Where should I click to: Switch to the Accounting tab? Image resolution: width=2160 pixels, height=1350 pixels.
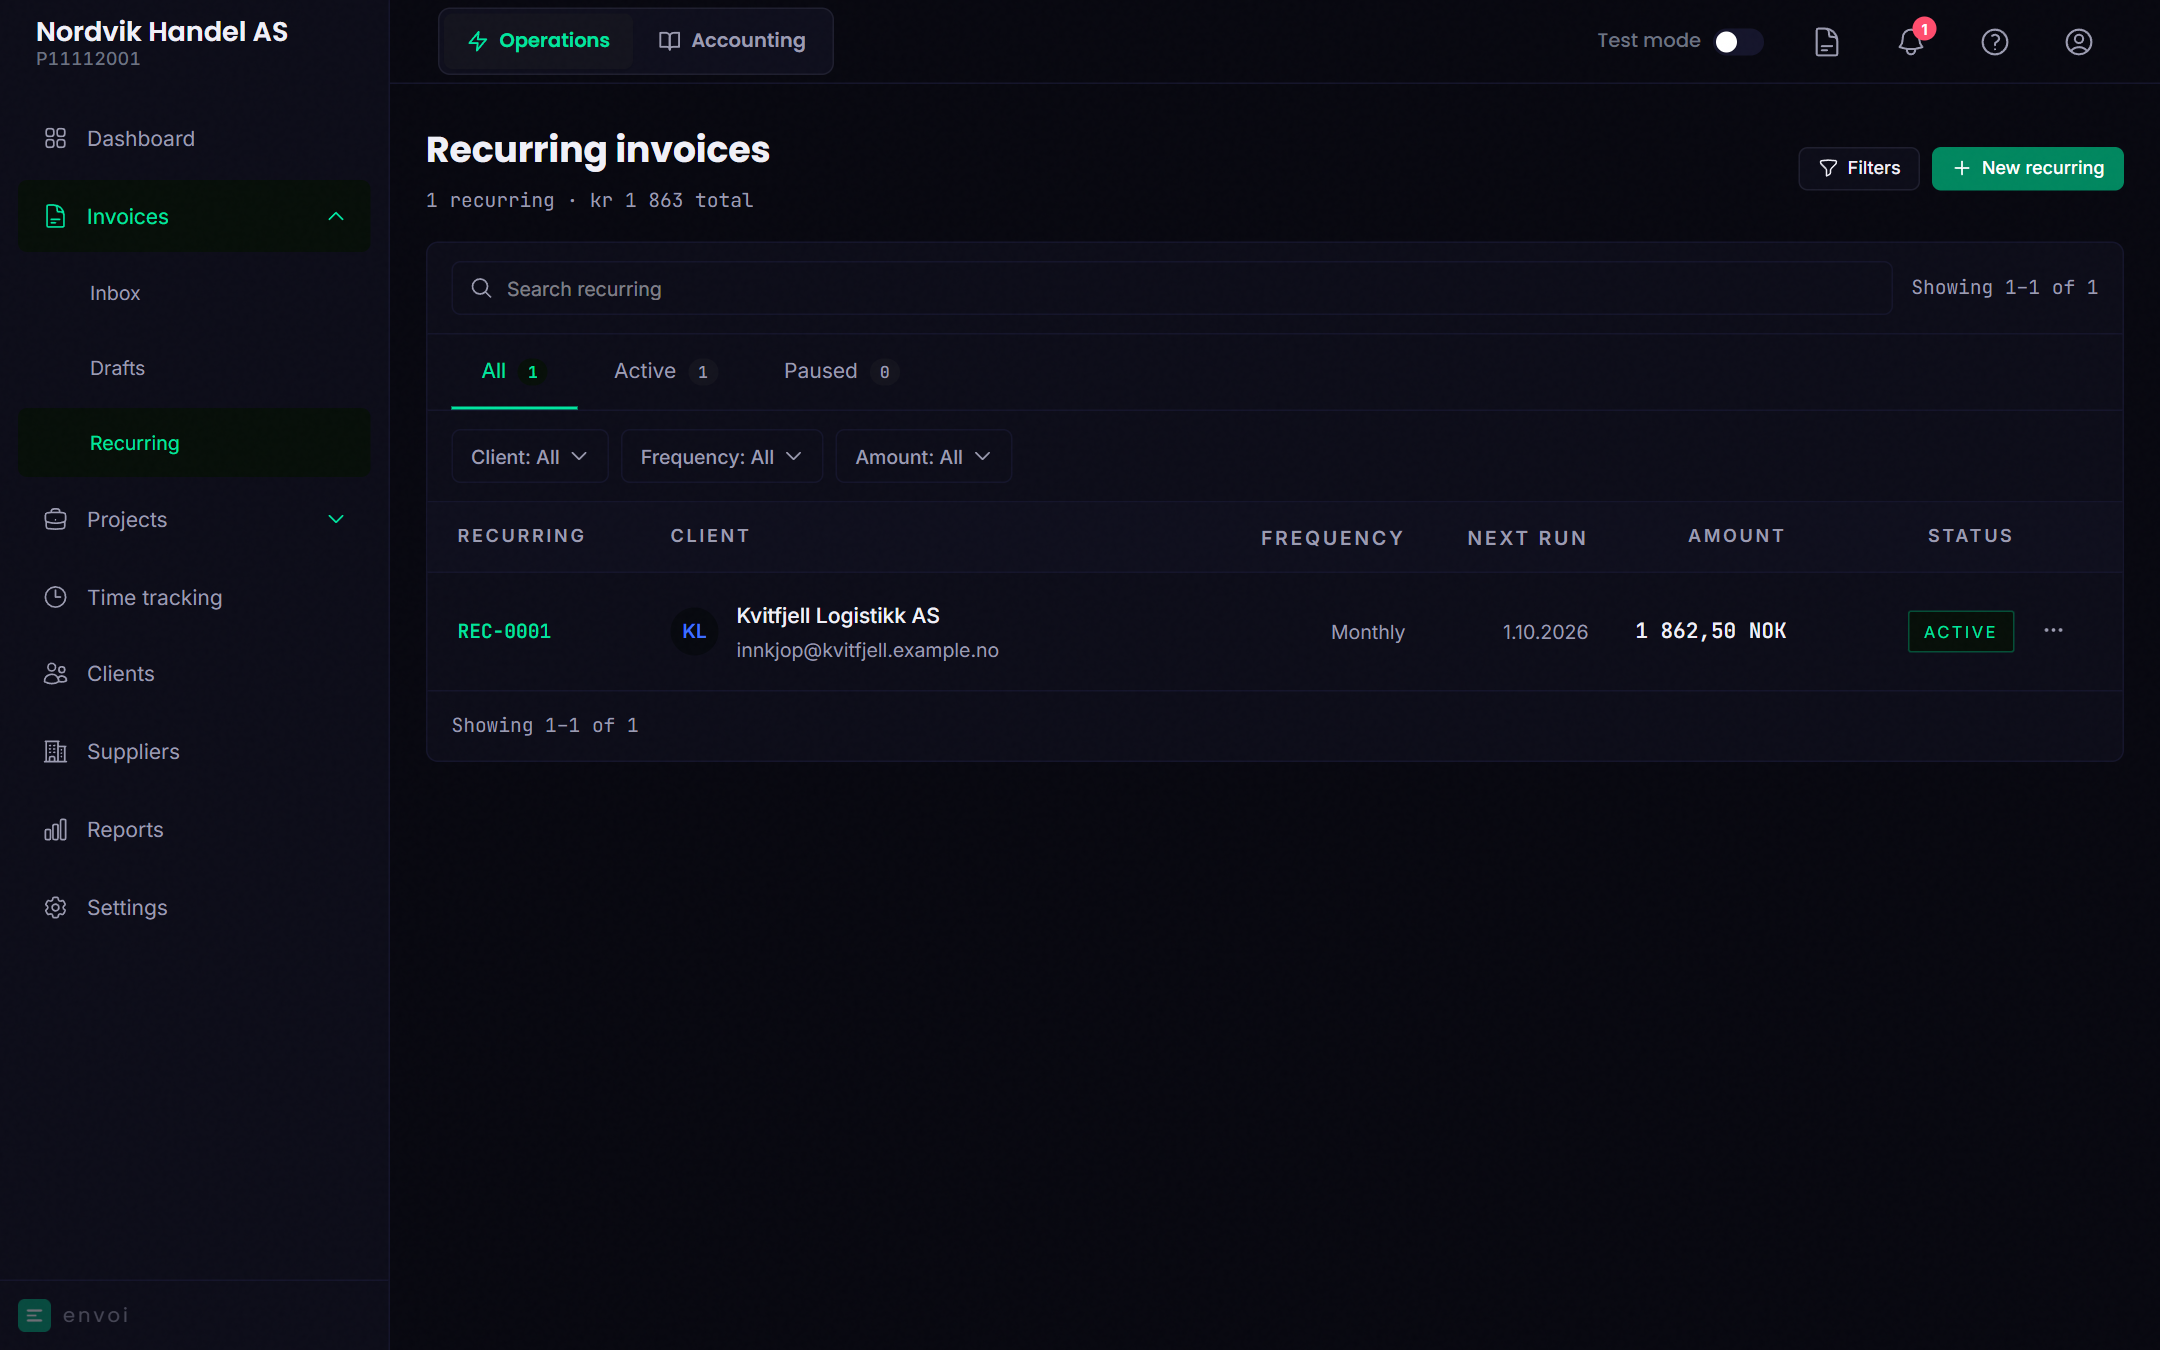click(731, 41)
